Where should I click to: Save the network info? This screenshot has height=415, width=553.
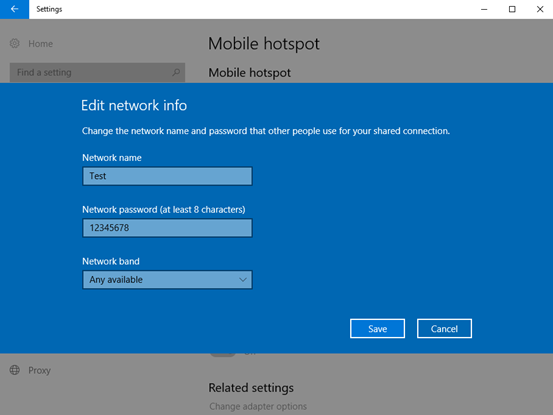coord(377,329)
